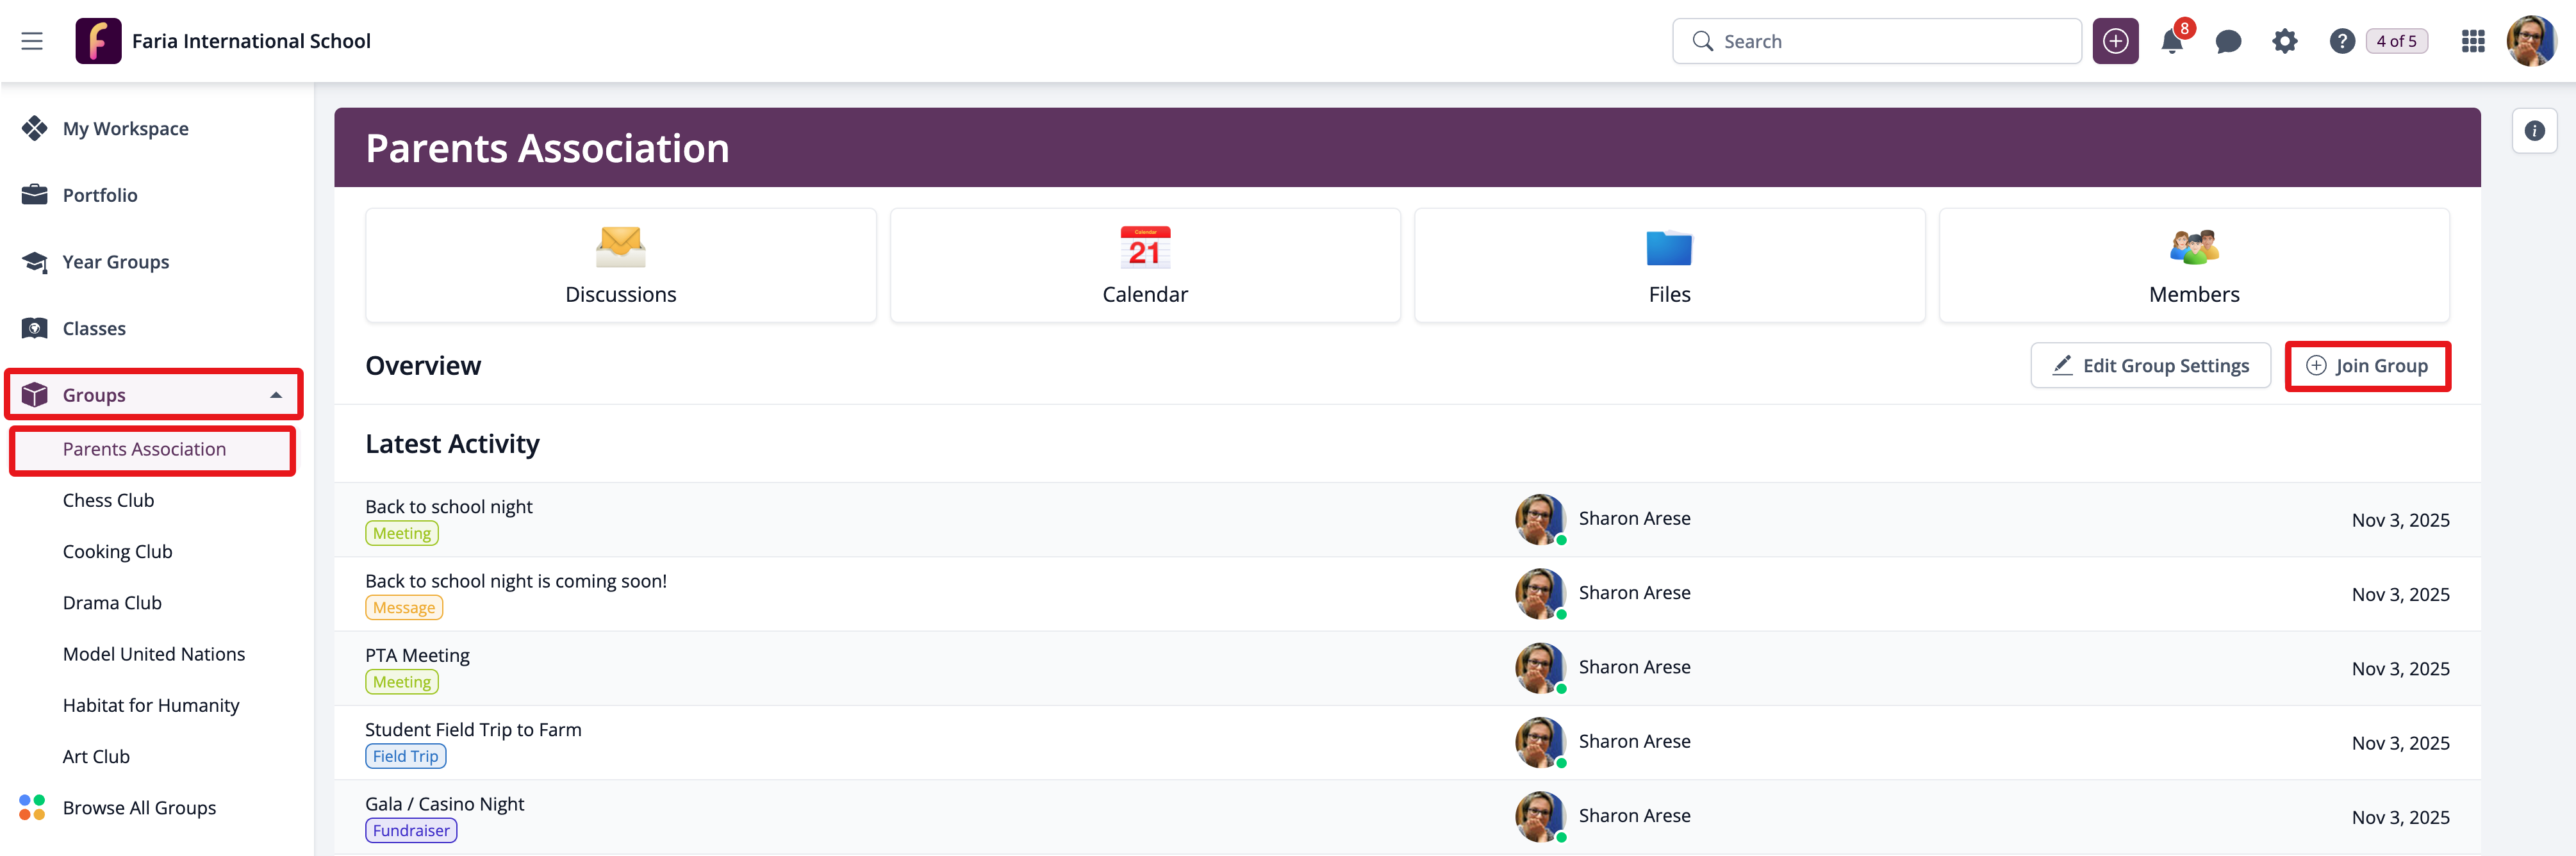This screenshot has width=2576, height=856.
Task: Click Edit Group Settings button
Action: click(2150, 366)
